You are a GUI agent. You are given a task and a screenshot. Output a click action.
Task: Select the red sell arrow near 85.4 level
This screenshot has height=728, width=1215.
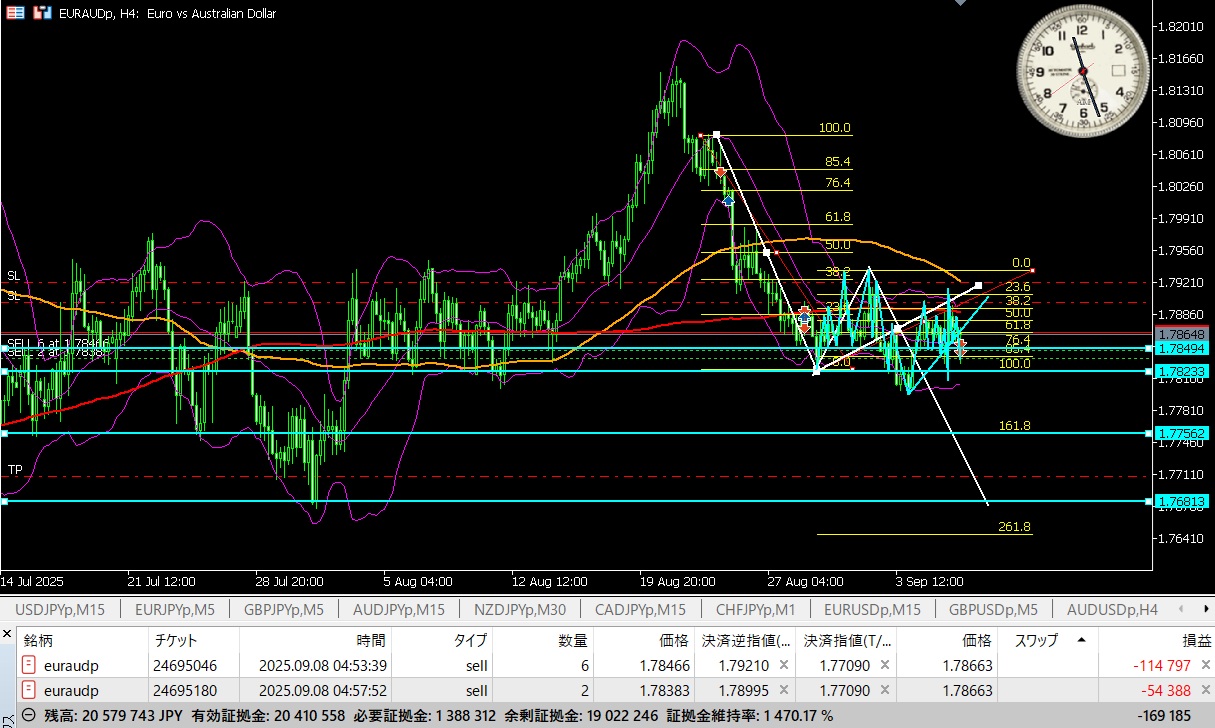720,173
